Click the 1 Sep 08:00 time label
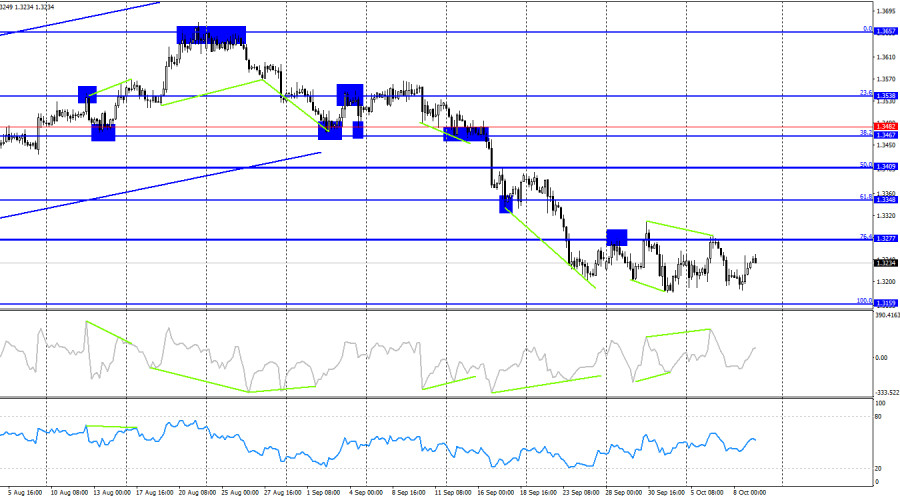The width and height of the screenshot is (900, 500). [x=323, y=493]
